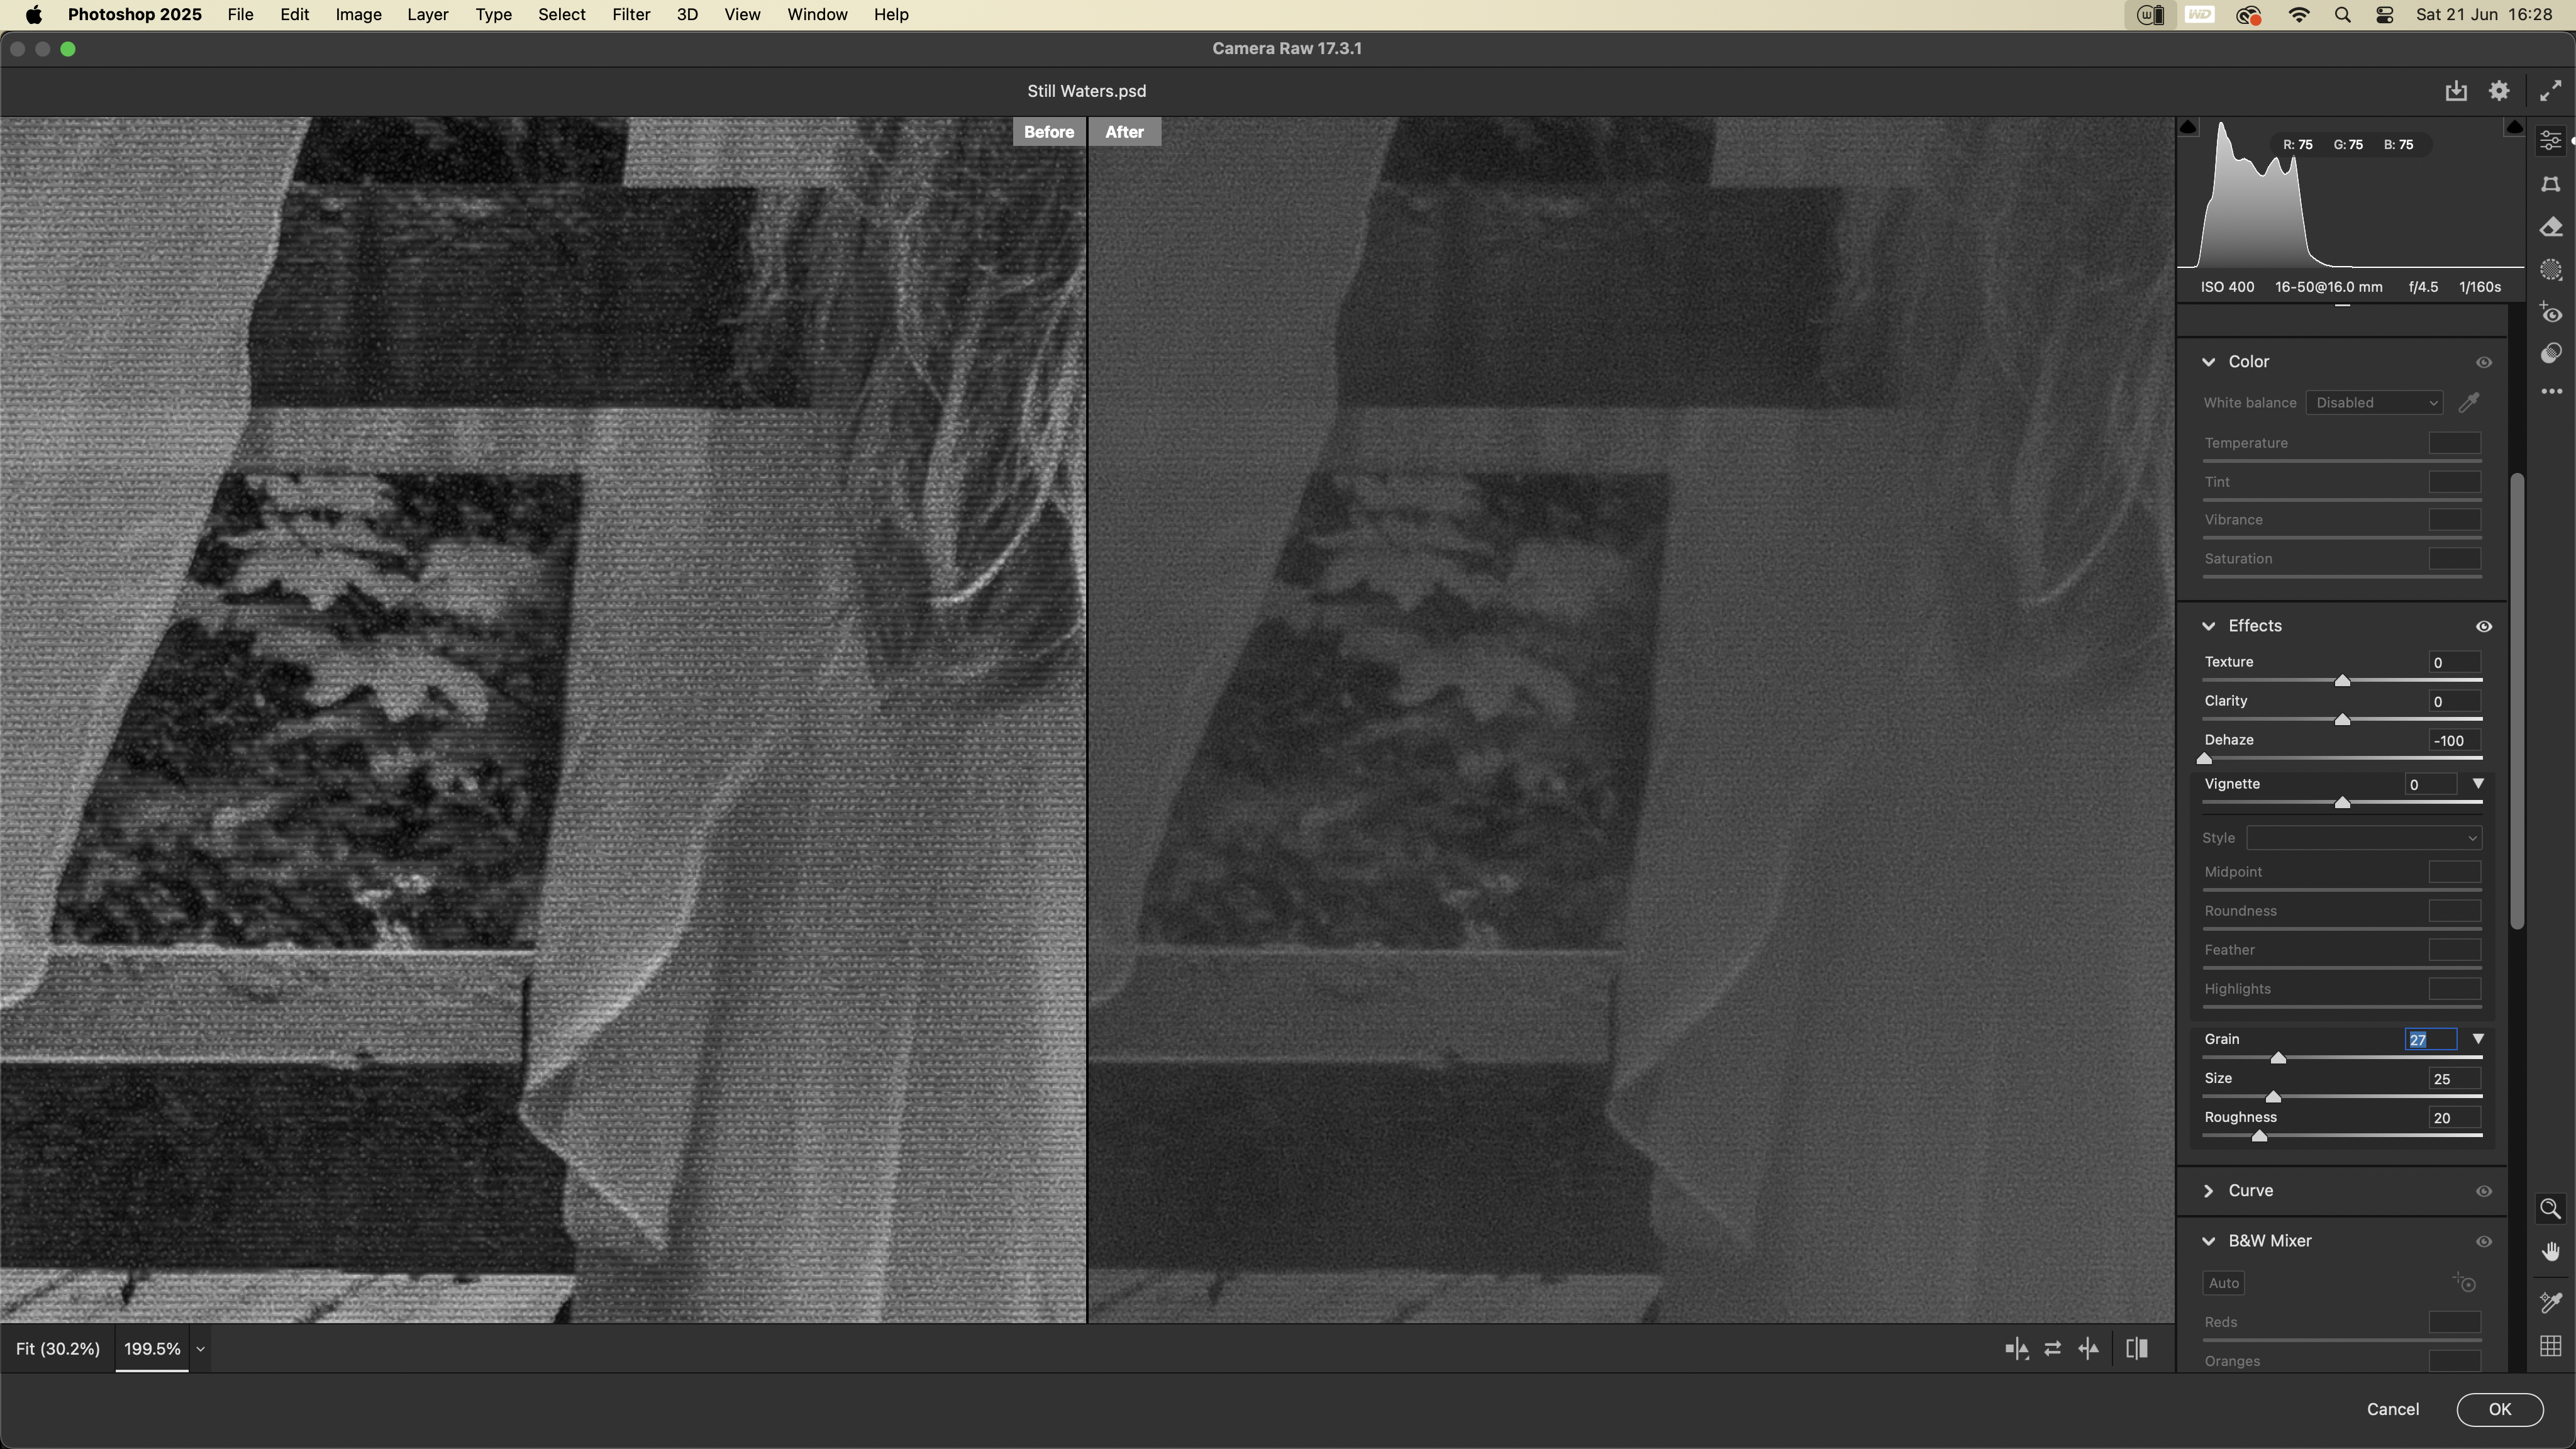Open the Filter menu
The height and width of the screenshot is (1449, 2576).
pos(631,15)
